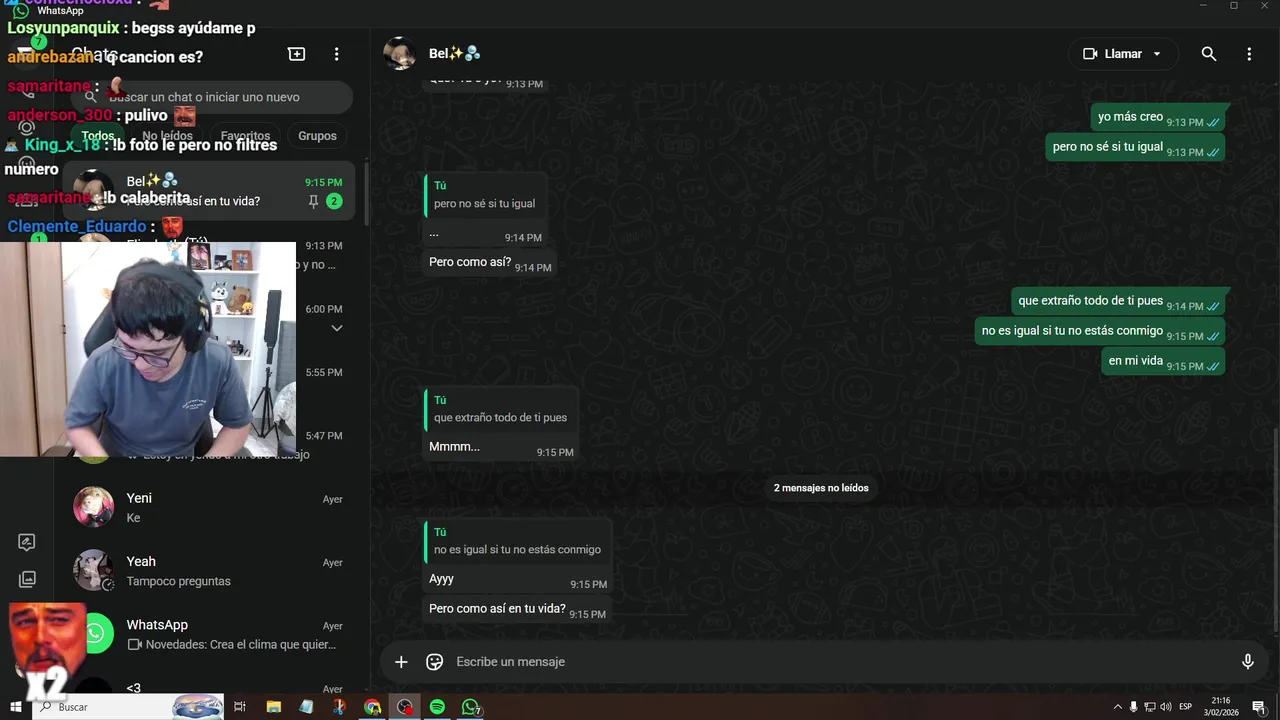Open the conversation options three-dot menu
Screen dimensions: 1280x720
1249,54
